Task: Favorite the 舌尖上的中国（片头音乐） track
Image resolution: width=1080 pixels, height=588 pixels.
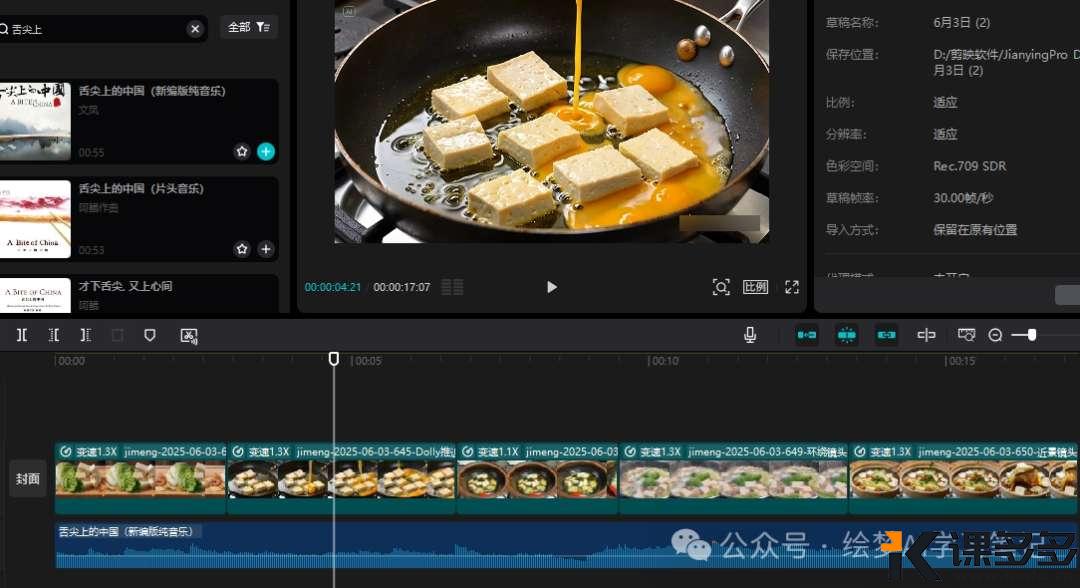Action: tap(242, 249)
